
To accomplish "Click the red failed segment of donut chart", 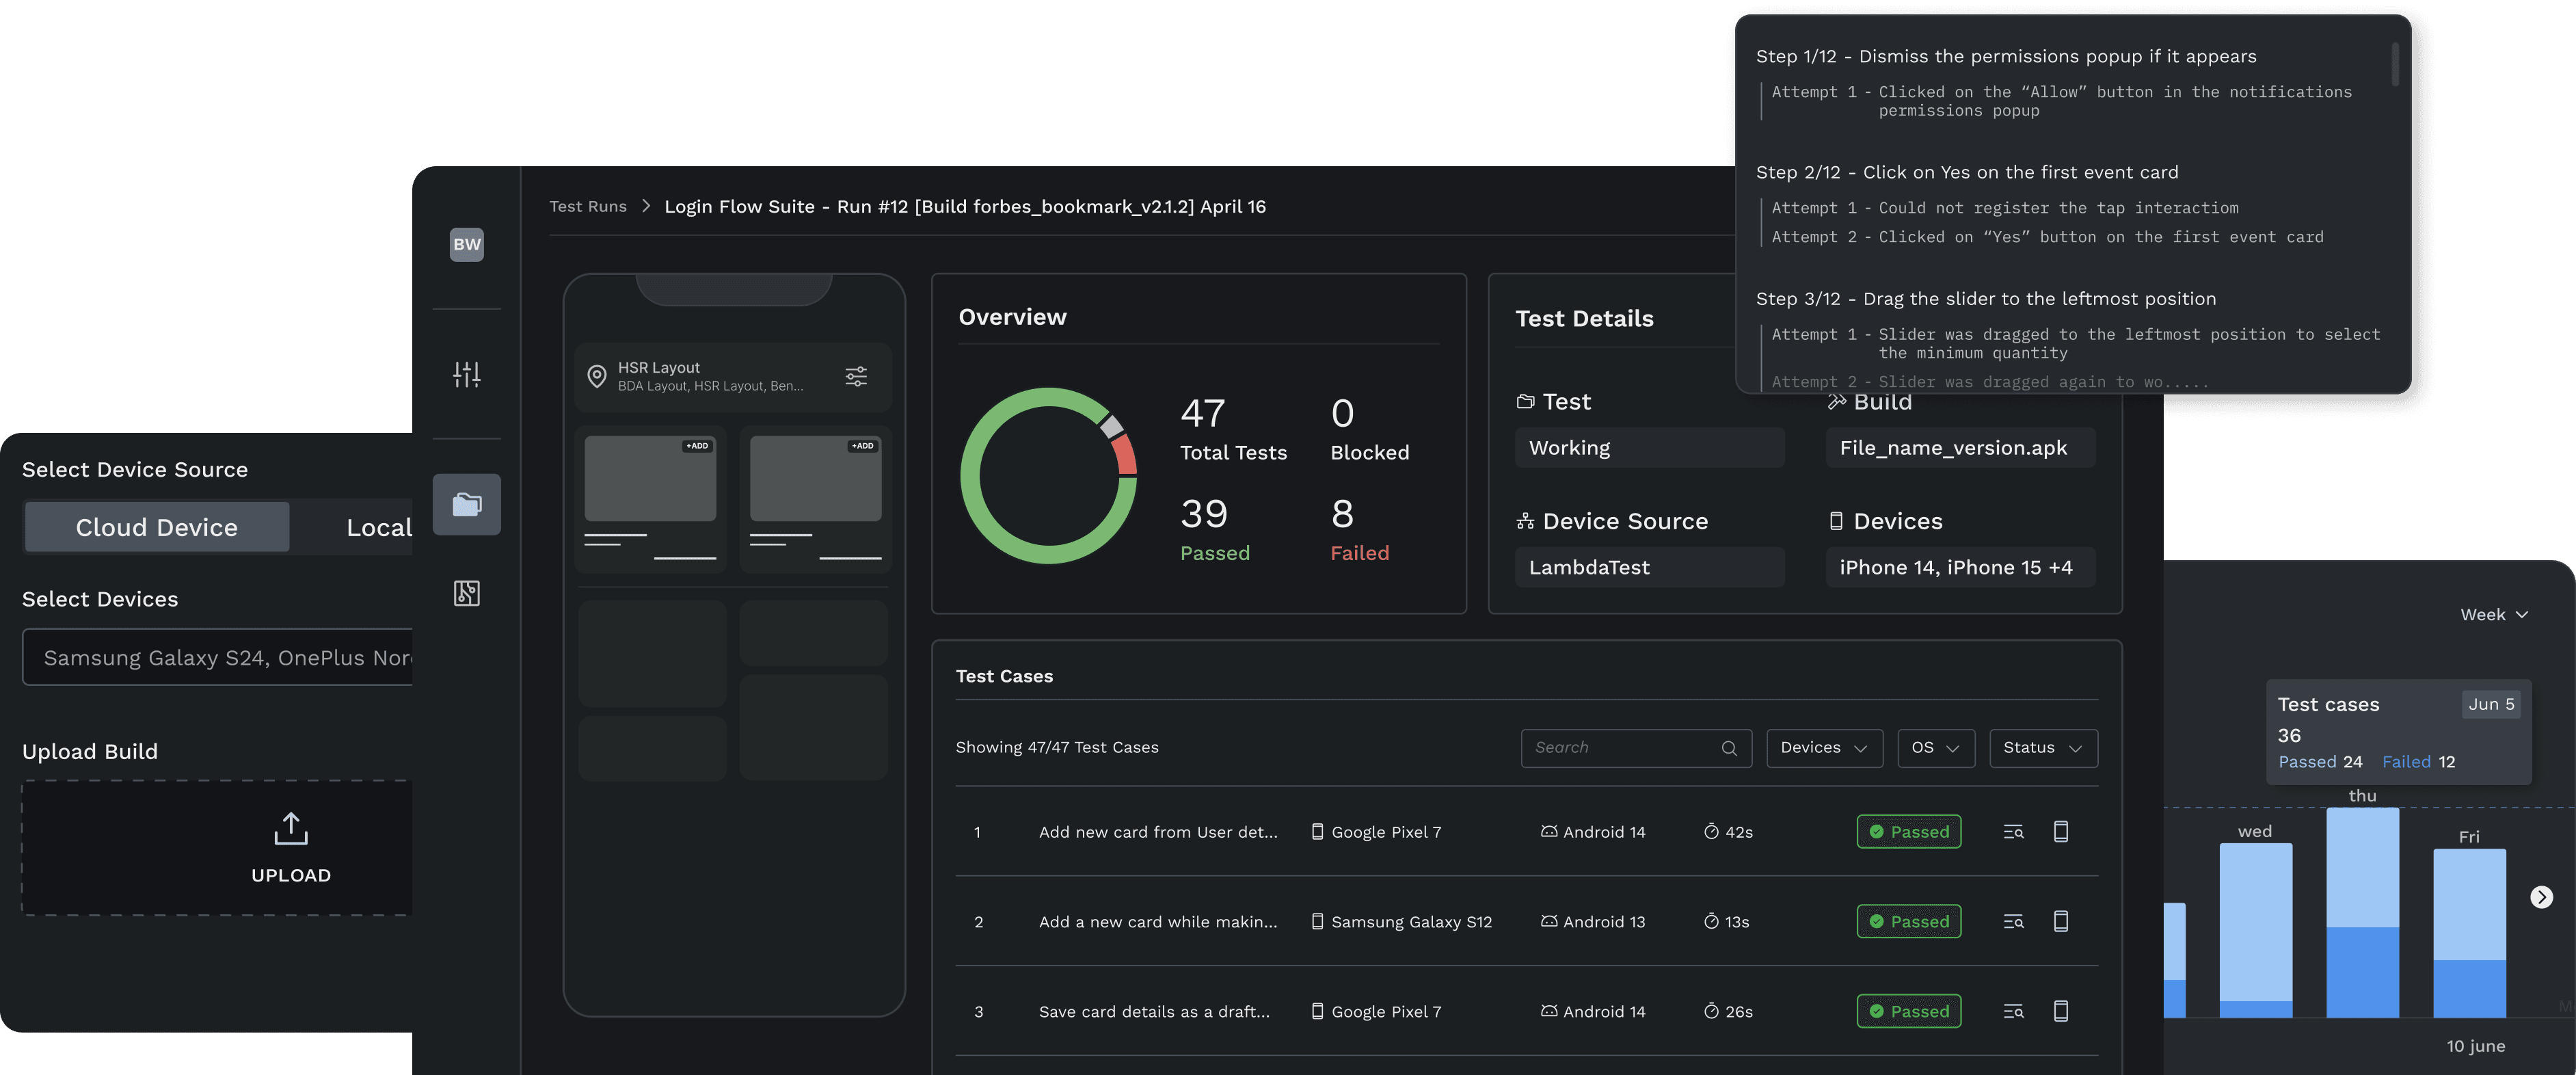I will [1125, 455].
